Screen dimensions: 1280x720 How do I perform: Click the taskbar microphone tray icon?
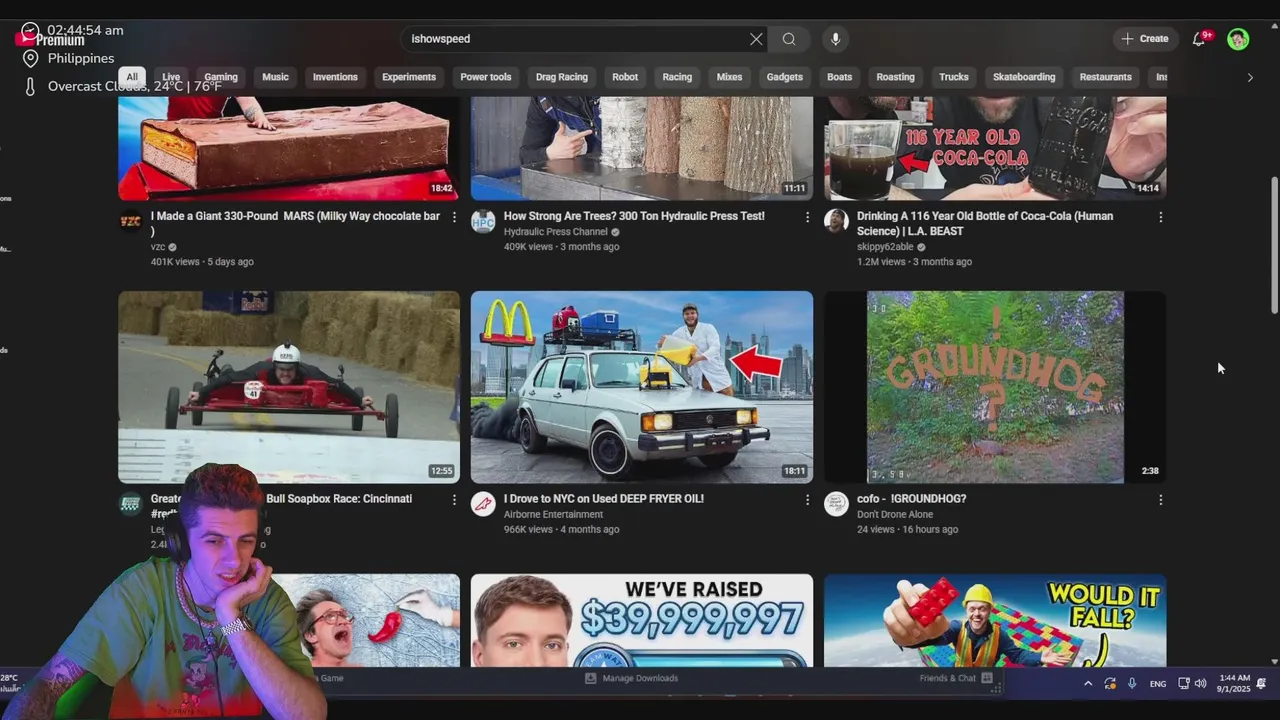[1132, 683]
